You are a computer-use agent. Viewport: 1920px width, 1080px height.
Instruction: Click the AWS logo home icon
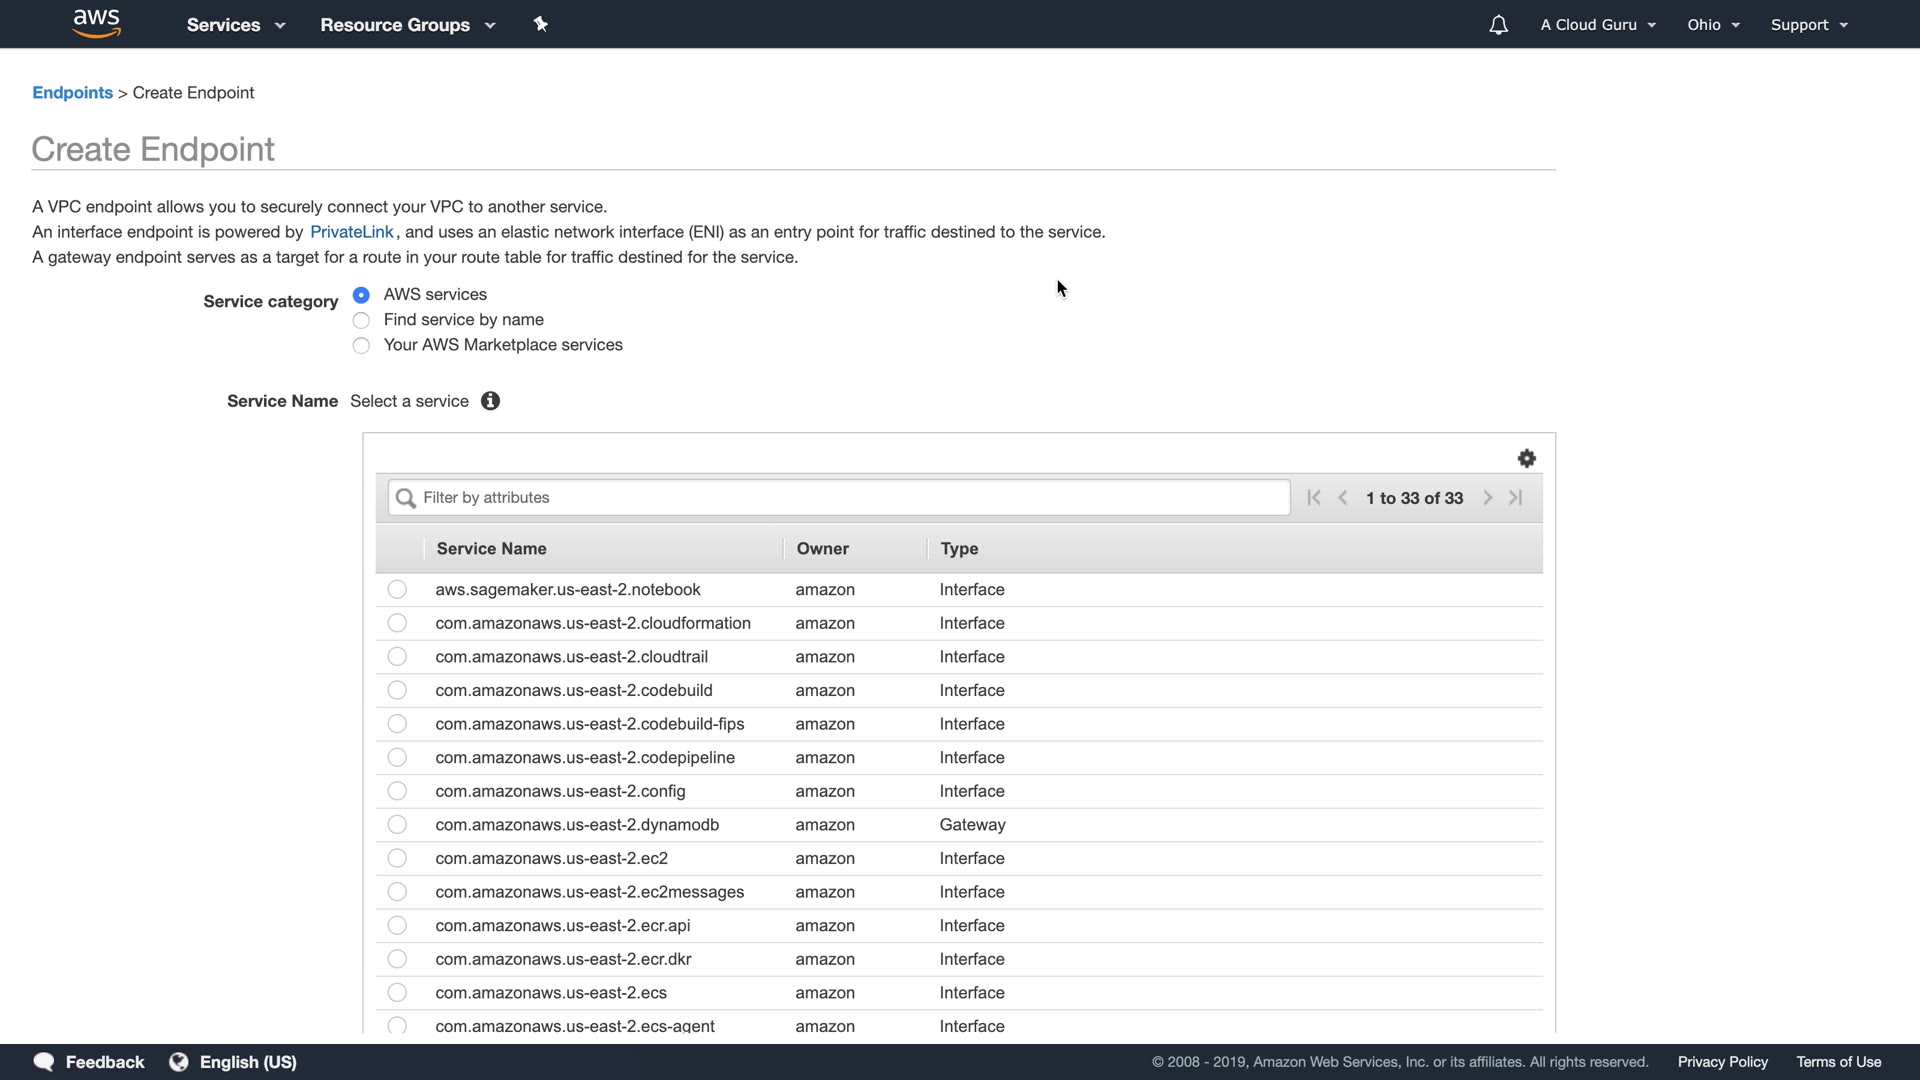(96, 24)
